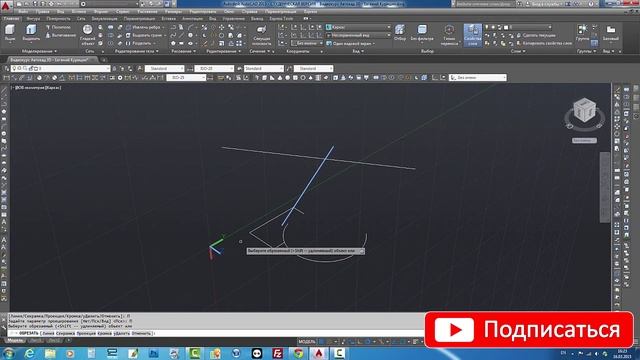Click the Отбор culling icon
This screenshot has width=640, height=360.
tap(400, 33)
